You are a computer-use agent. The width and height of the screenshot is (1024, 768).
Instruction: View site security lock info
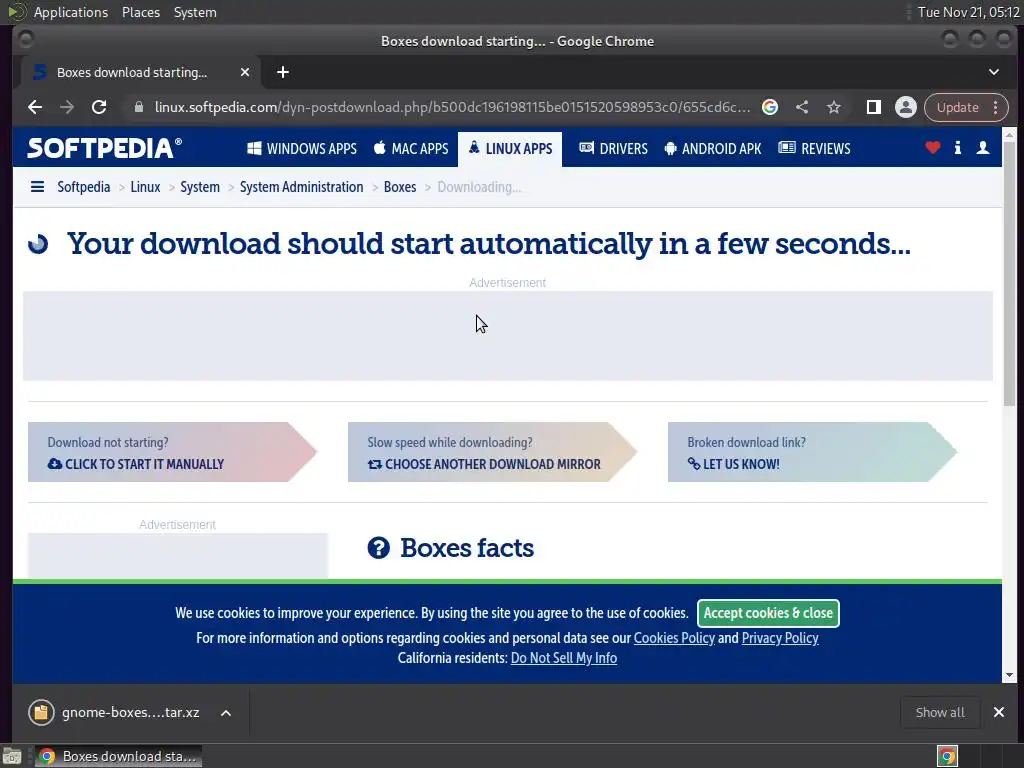pyautogui.click(x=138, y=107)
